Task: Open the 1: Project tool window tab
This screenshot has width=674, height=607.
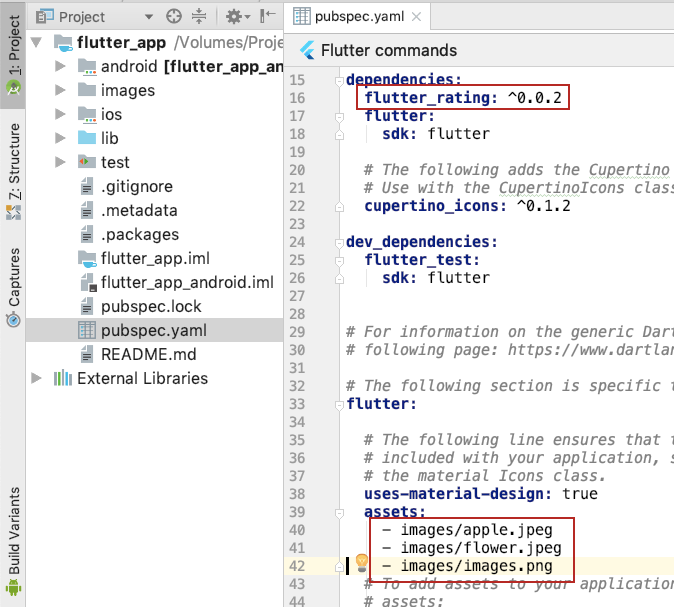Action: coord(13,55)
